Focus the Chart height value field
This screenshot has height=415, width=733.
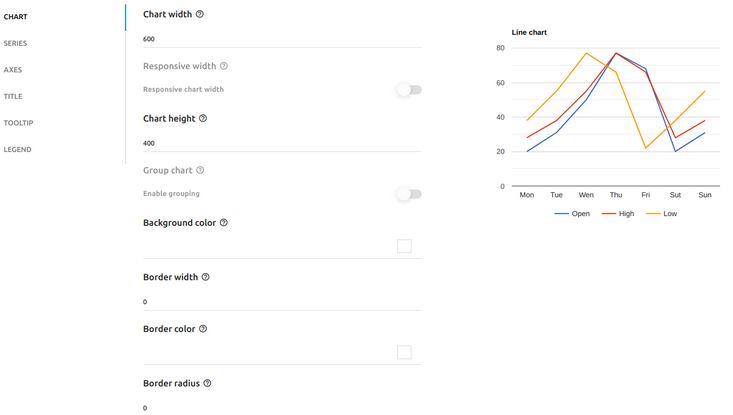[x=282, y=143]
